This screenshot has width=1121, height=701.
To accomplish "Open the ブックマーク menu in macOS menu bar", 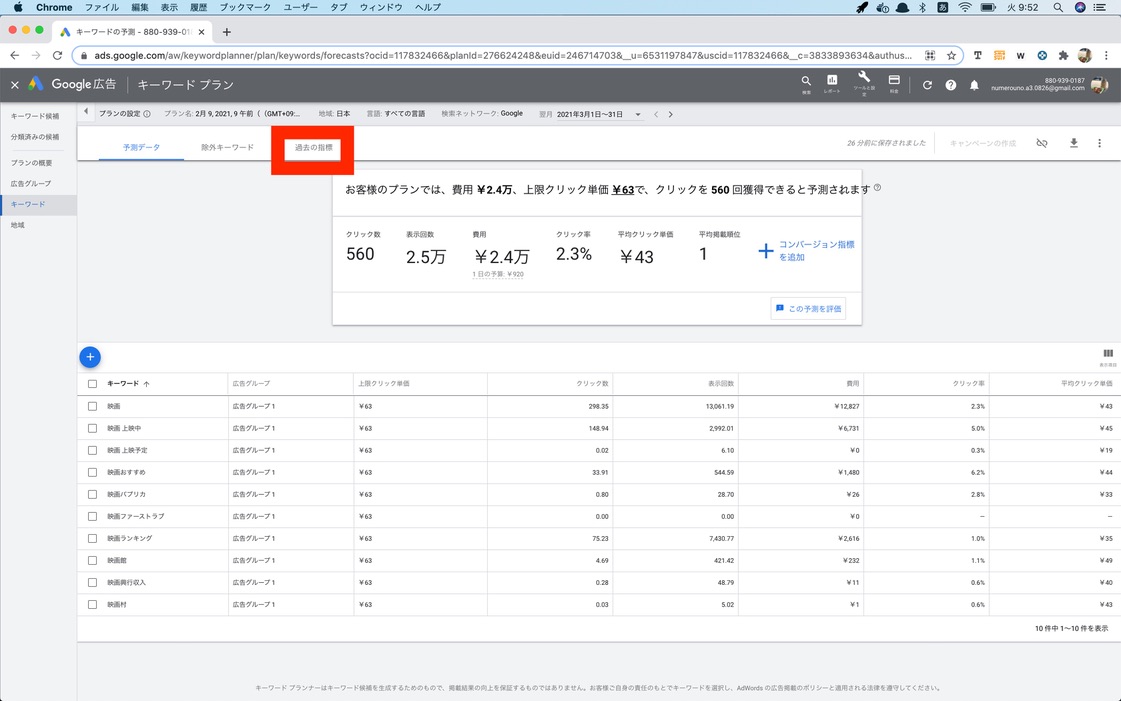I will point(245,7).
